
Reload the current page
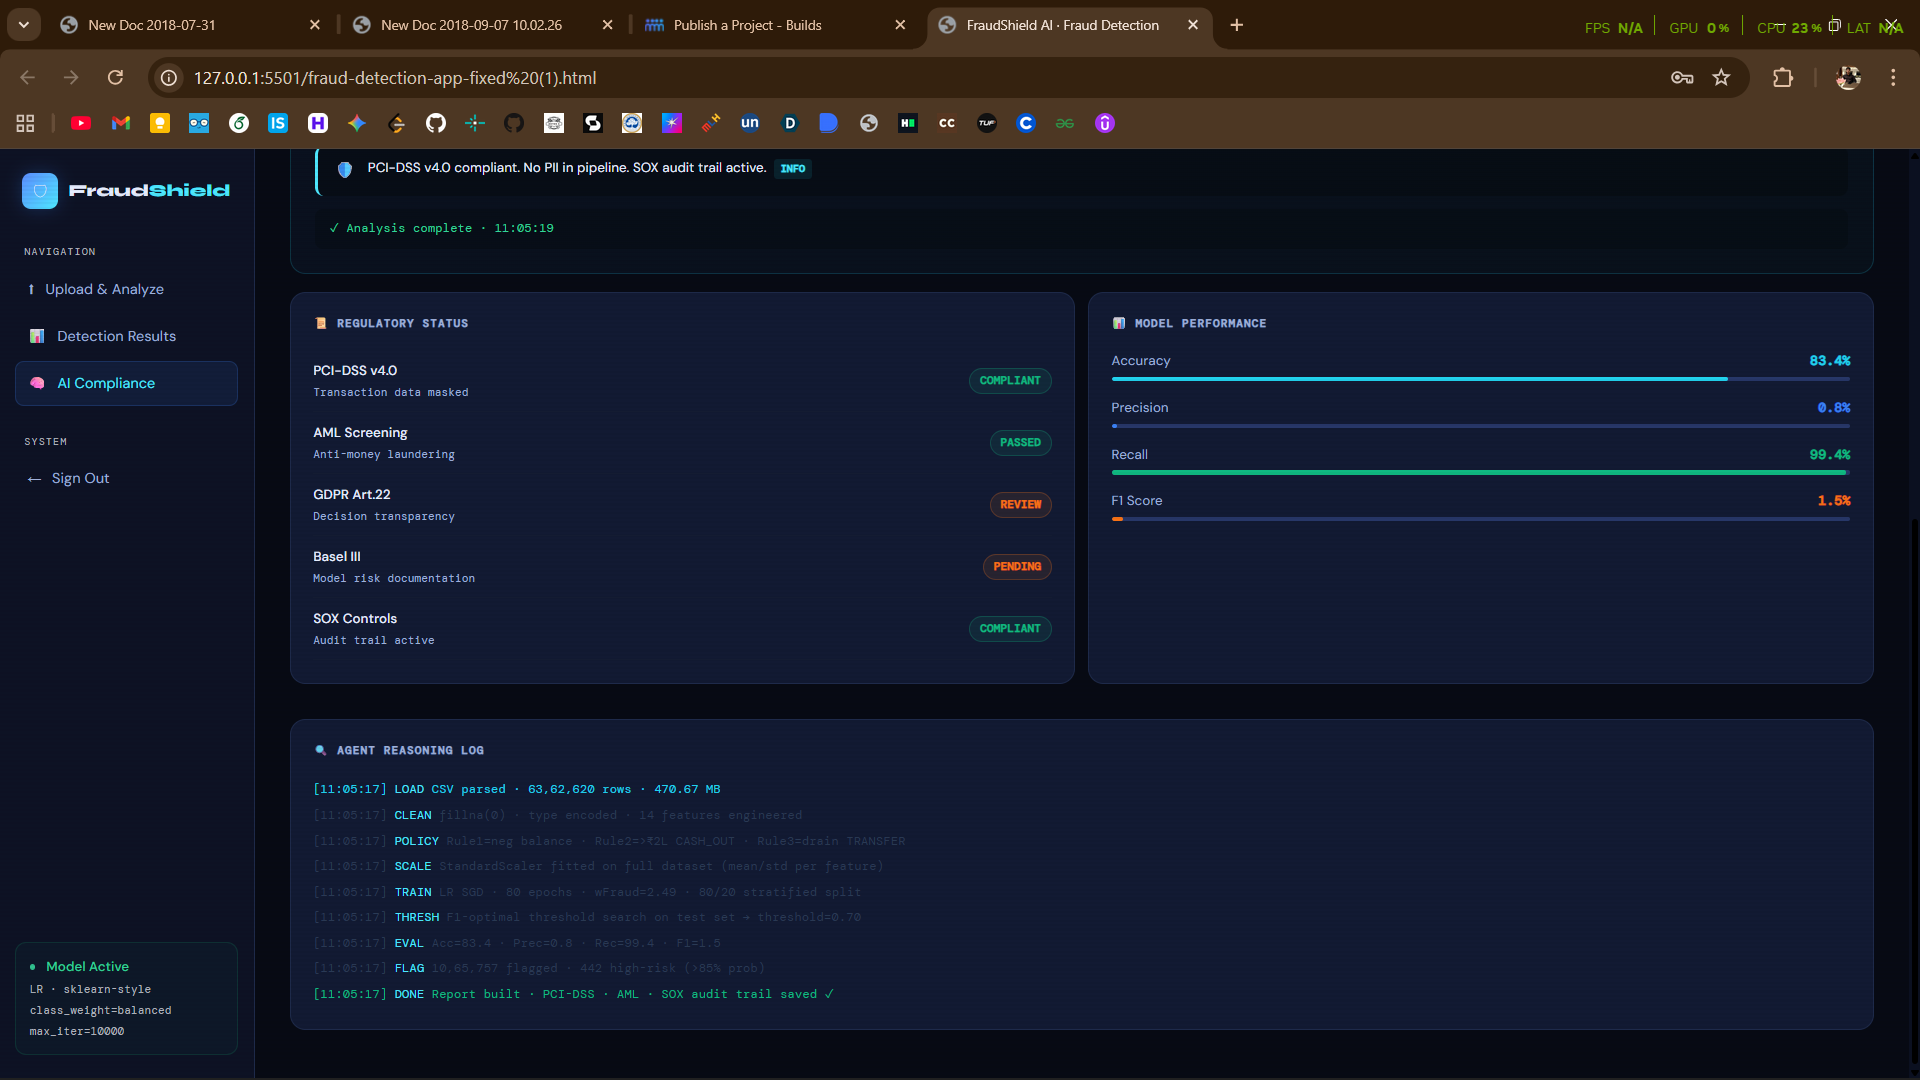click(116, 77)
